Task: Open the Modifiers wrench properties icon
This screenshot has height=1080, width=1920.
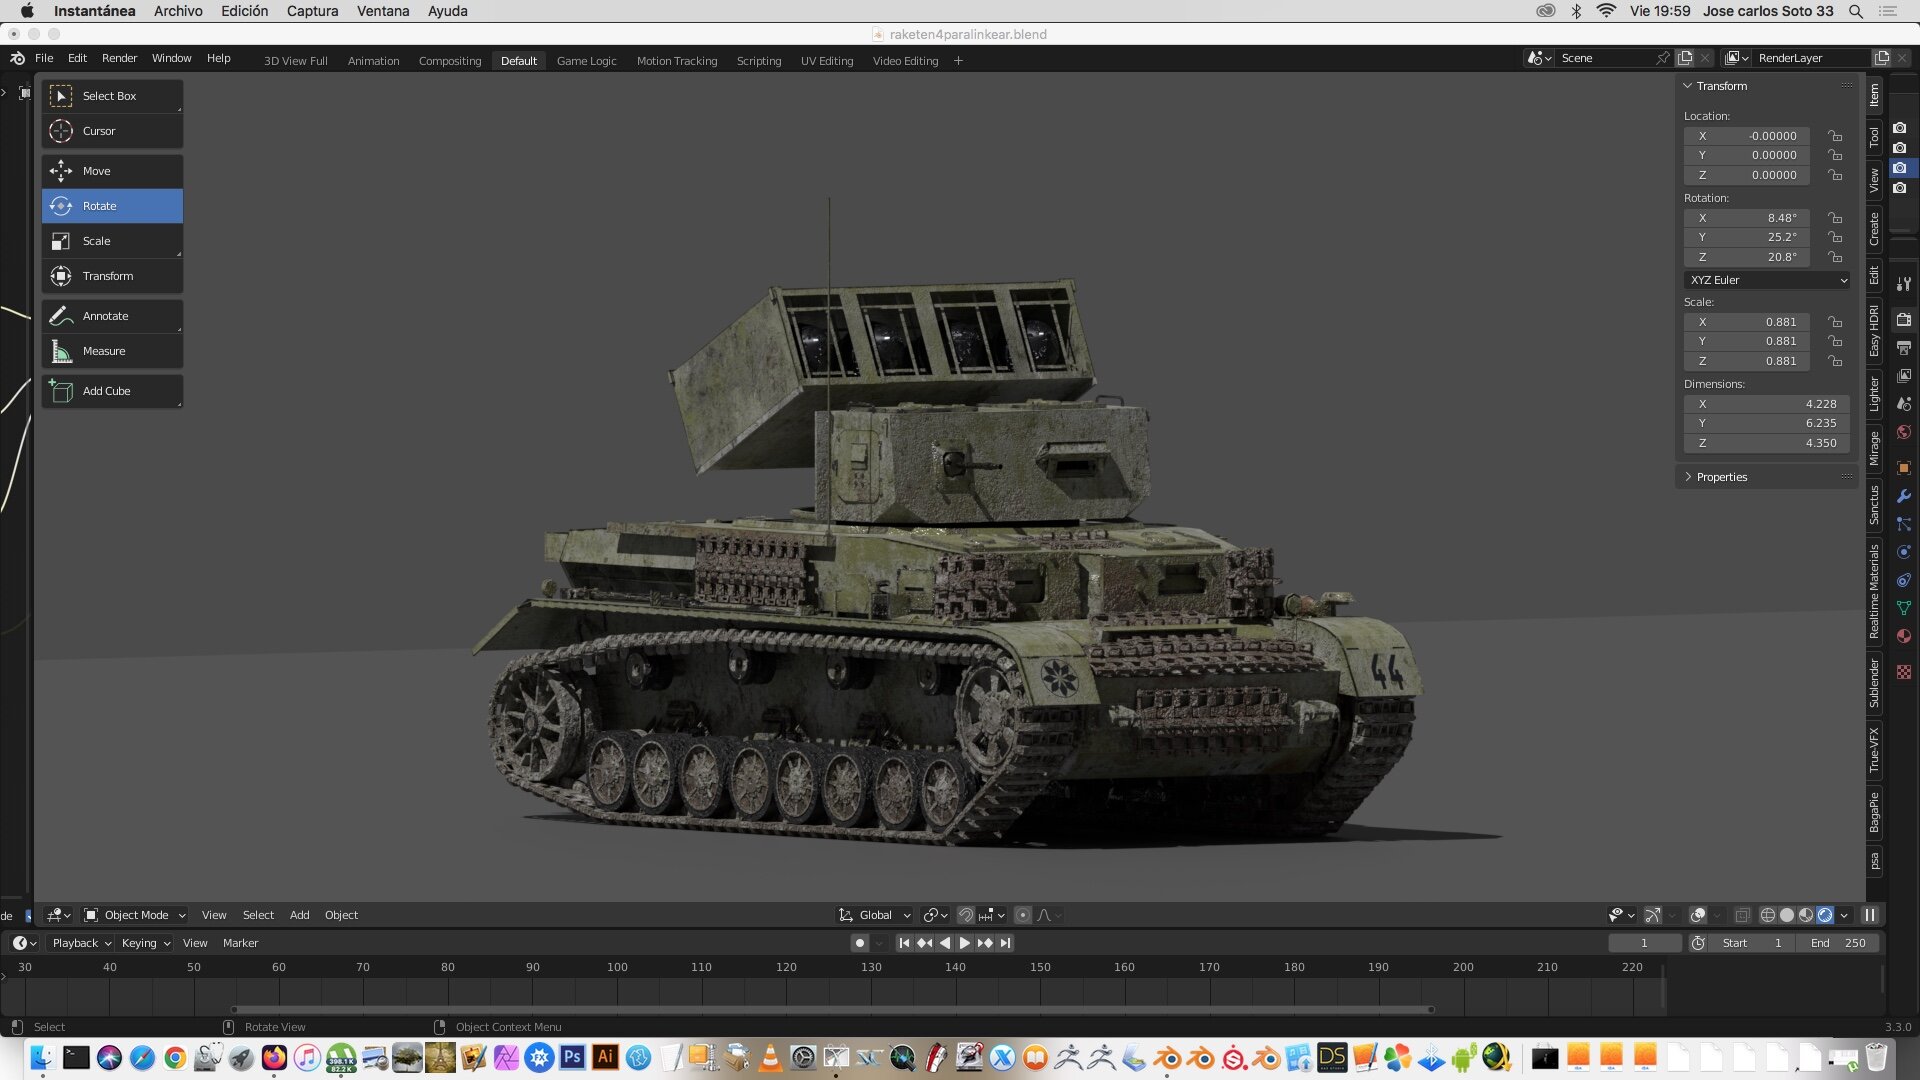Action: pos(1904,496)
